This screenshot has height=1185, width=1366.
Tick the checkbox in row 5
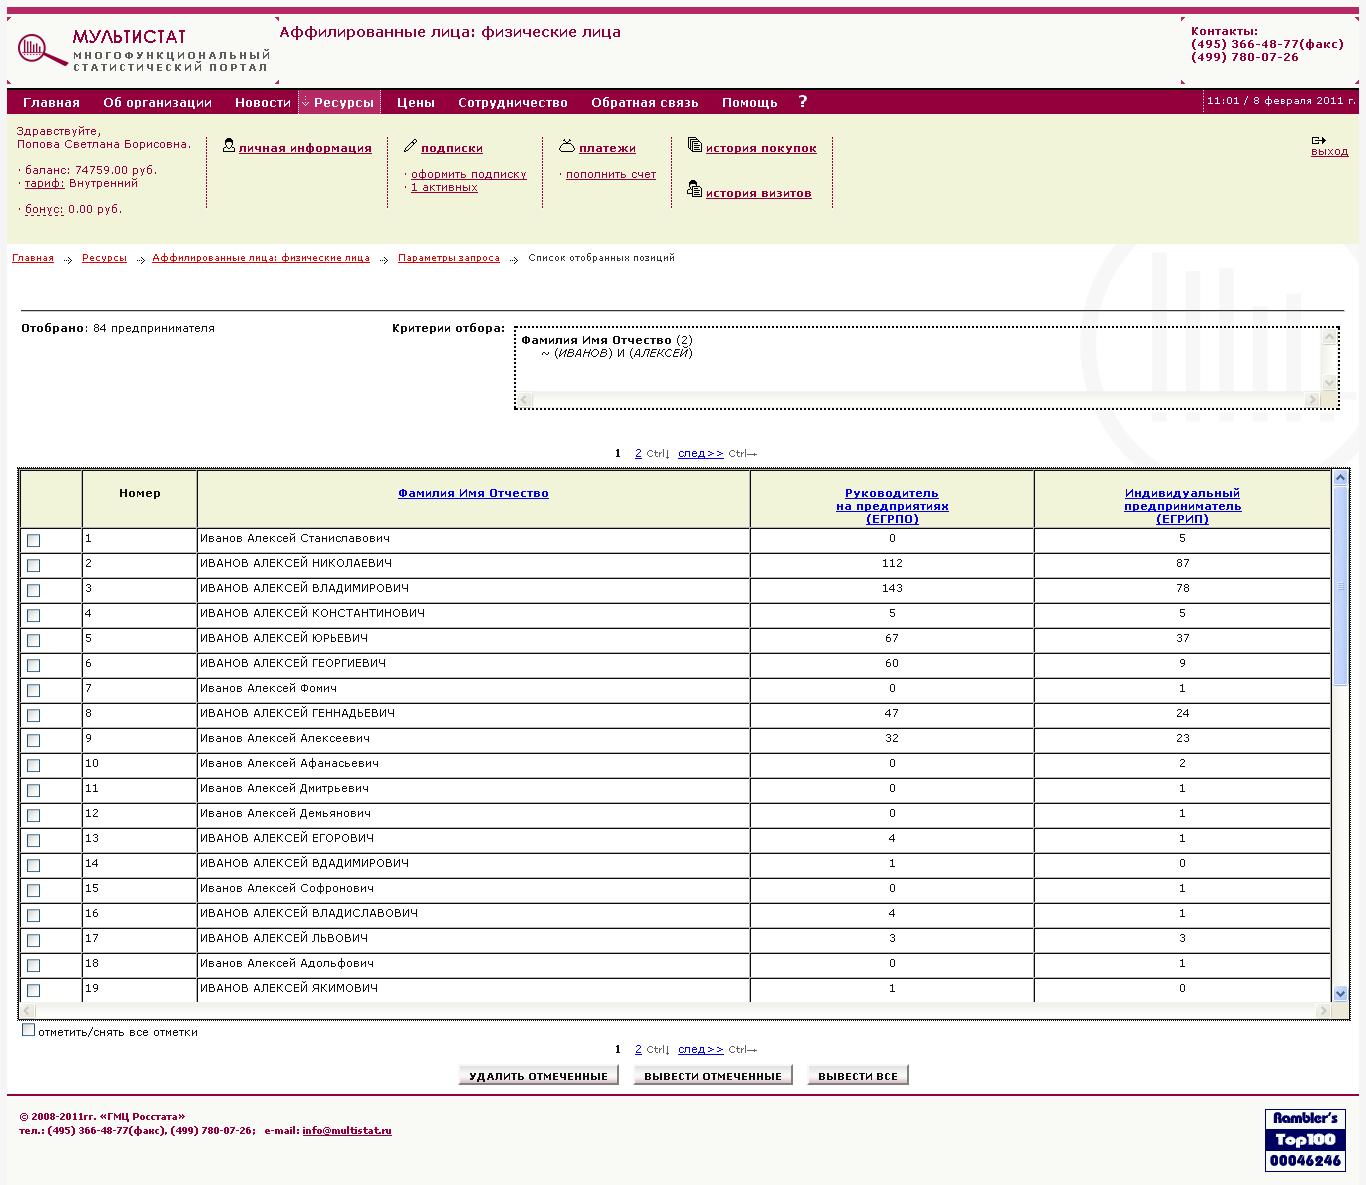click(34, 641)
